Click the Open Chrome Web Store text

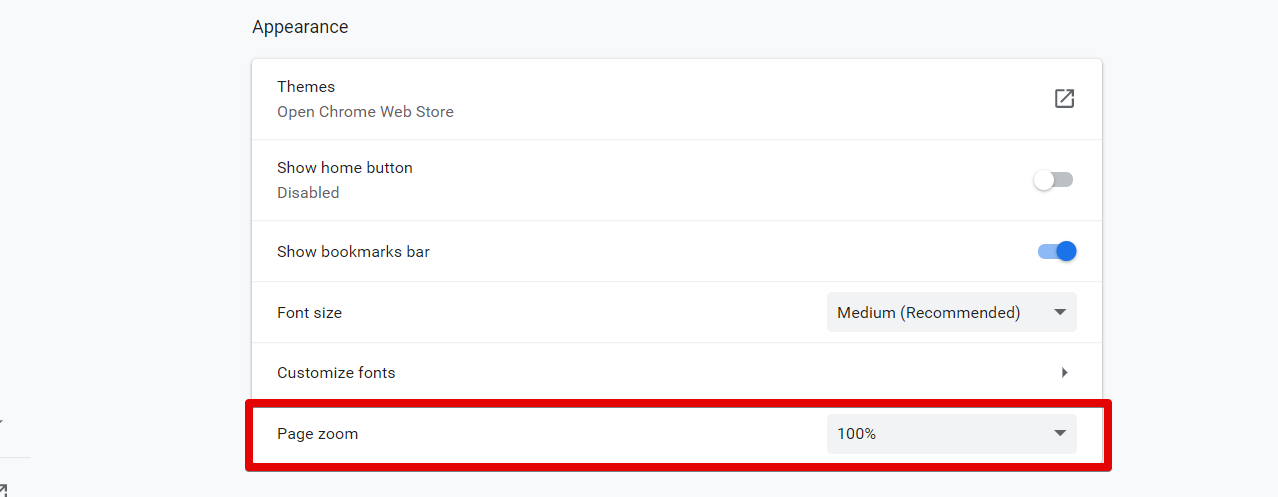365,112
